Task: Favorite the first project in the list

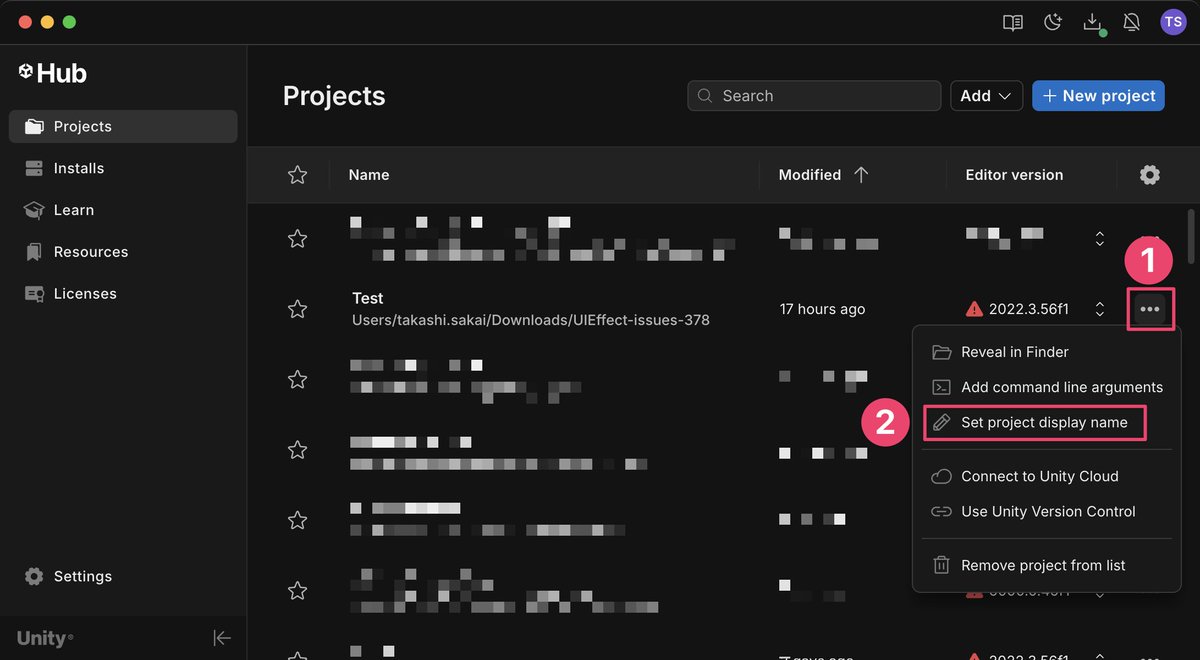Action: pos(297,238)
